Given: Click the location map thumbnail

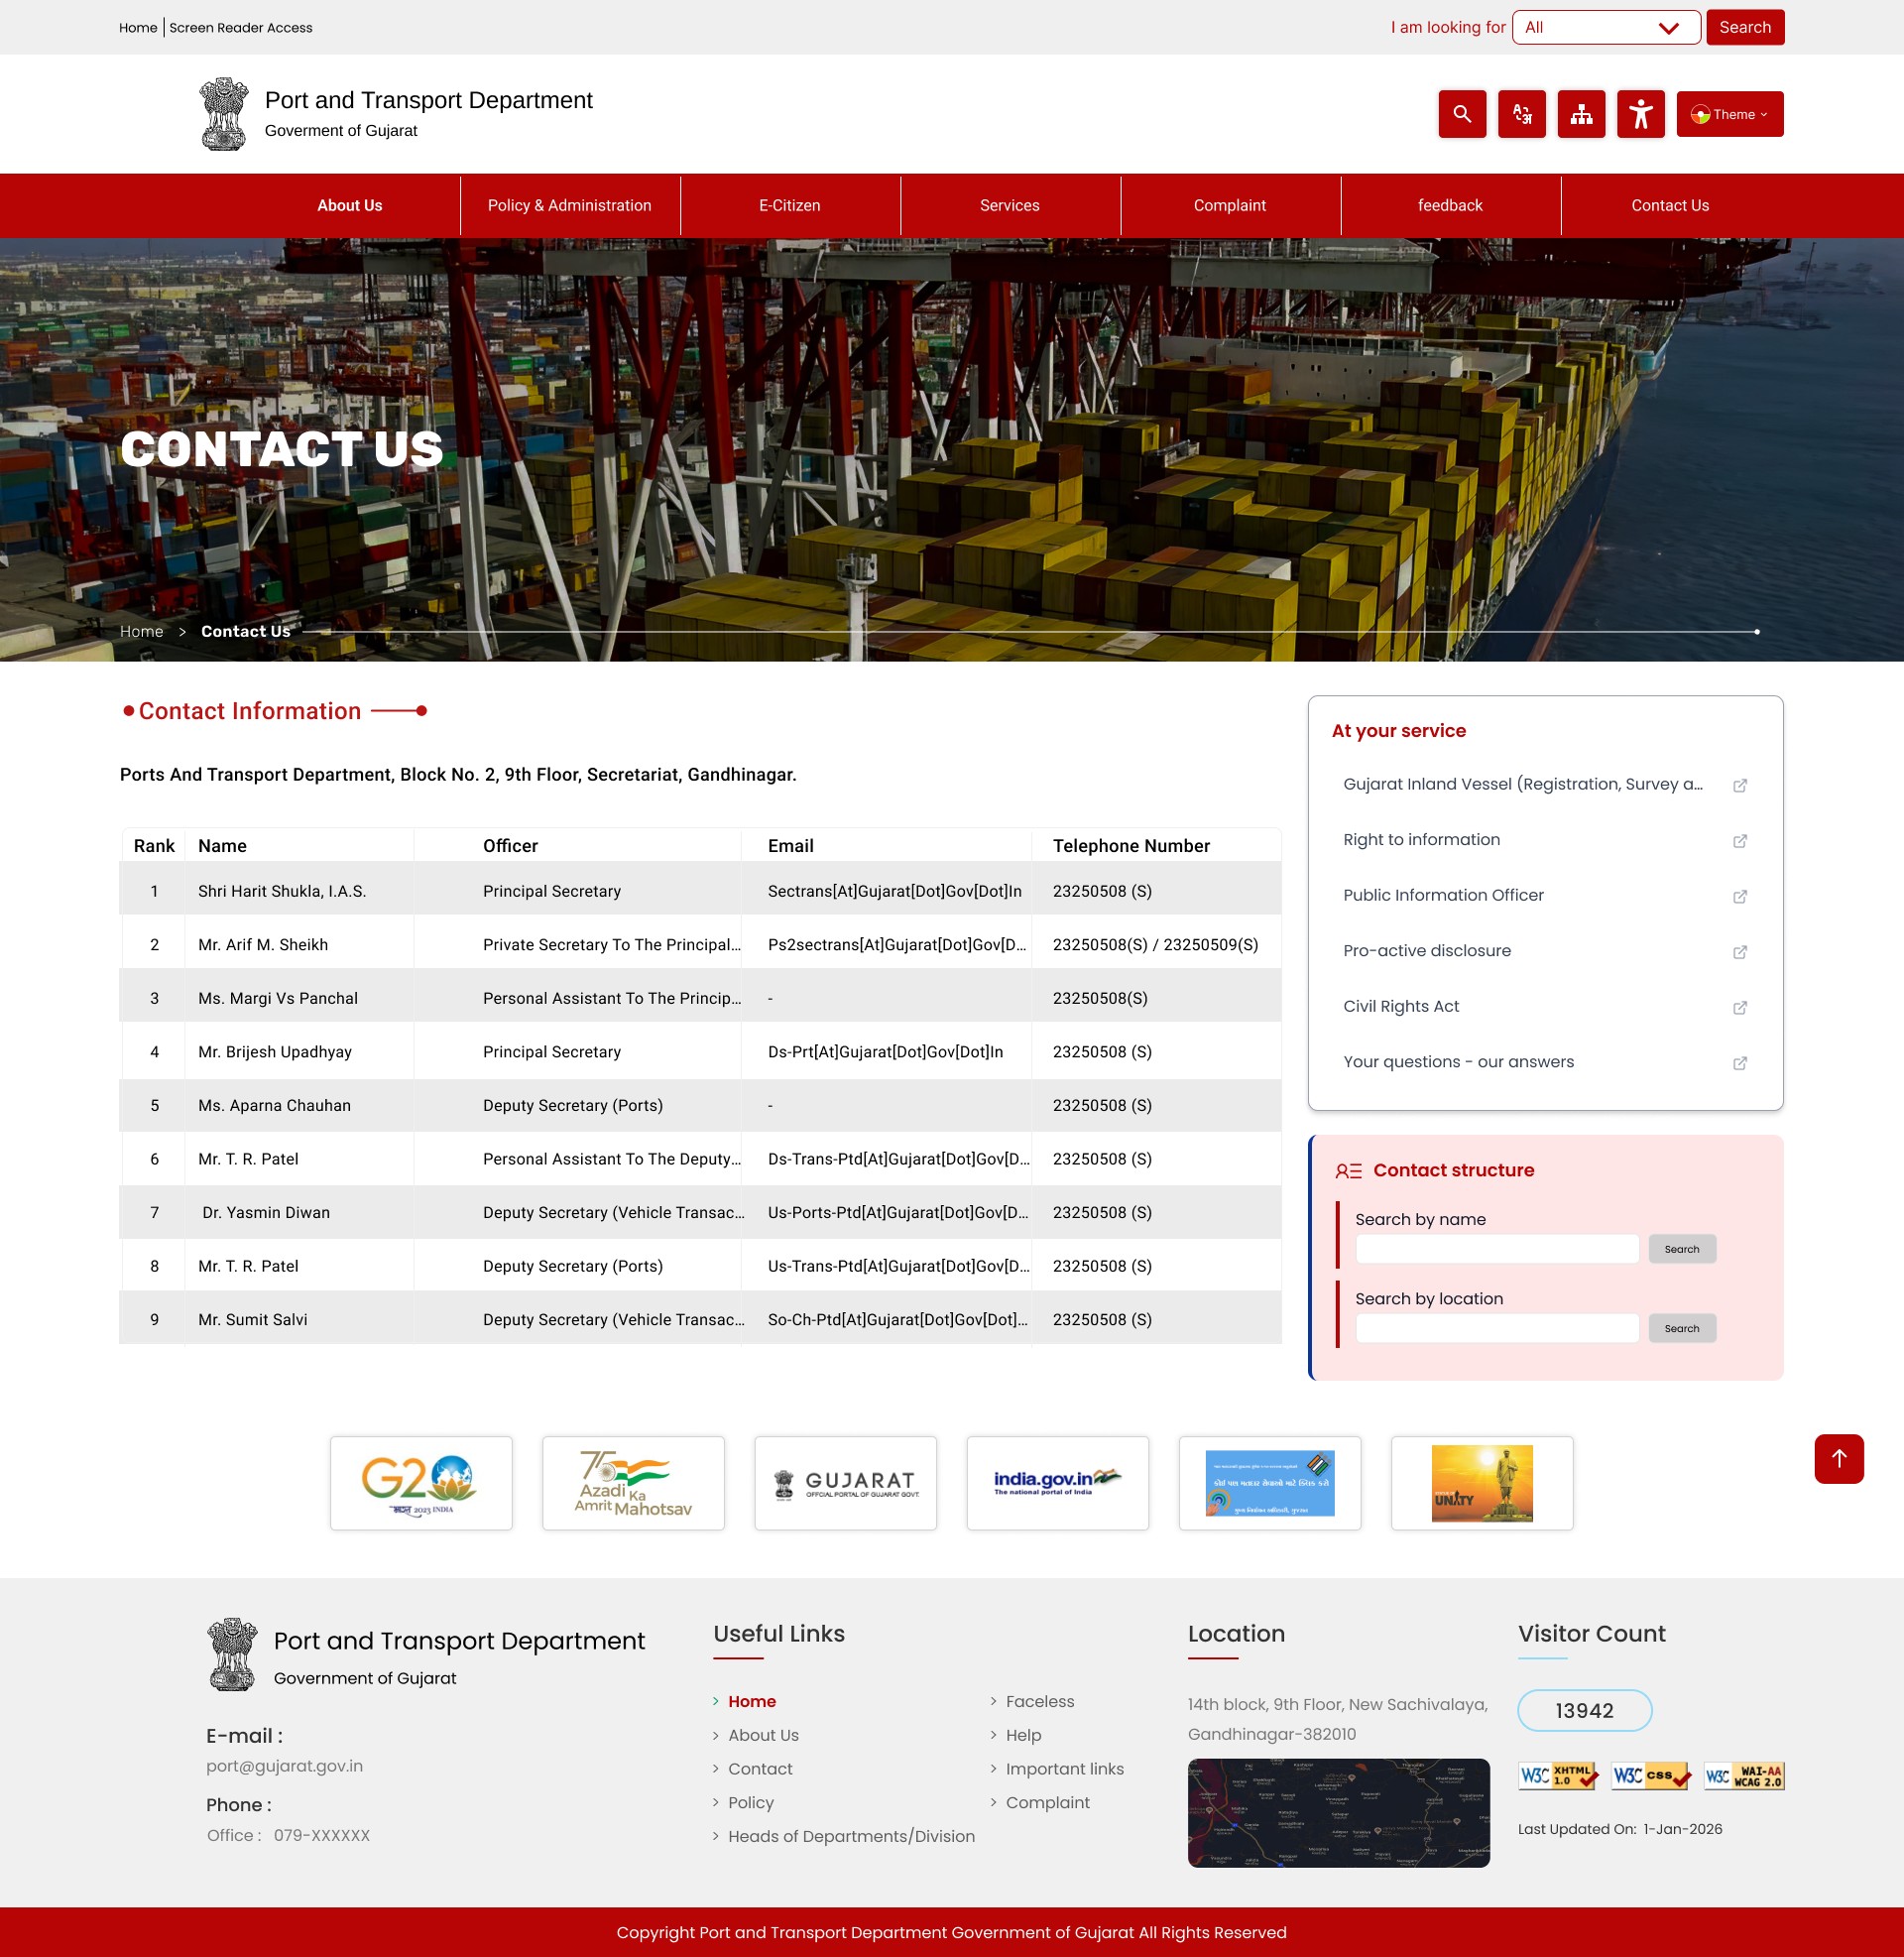Looking at the screenshot, I should point(1338,1813).
